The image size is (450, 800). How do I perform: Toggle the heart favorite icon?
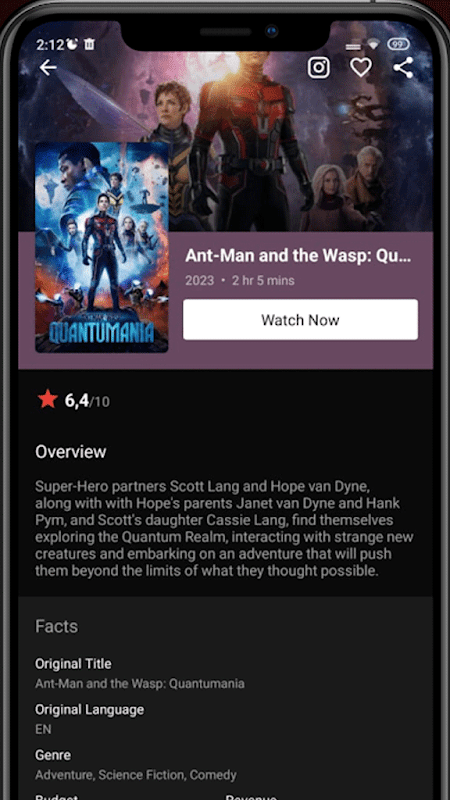[361, 67]
